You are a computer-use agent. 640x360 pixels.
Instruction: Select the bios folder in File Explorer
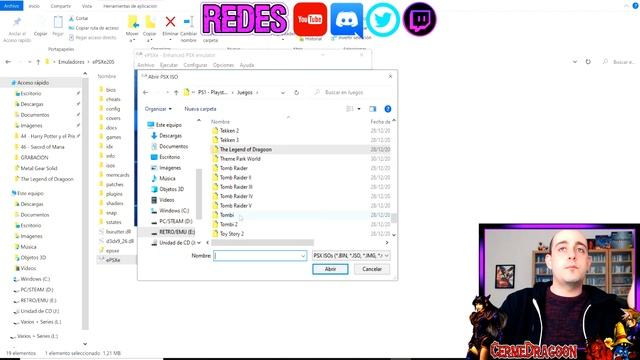point(111,90)
